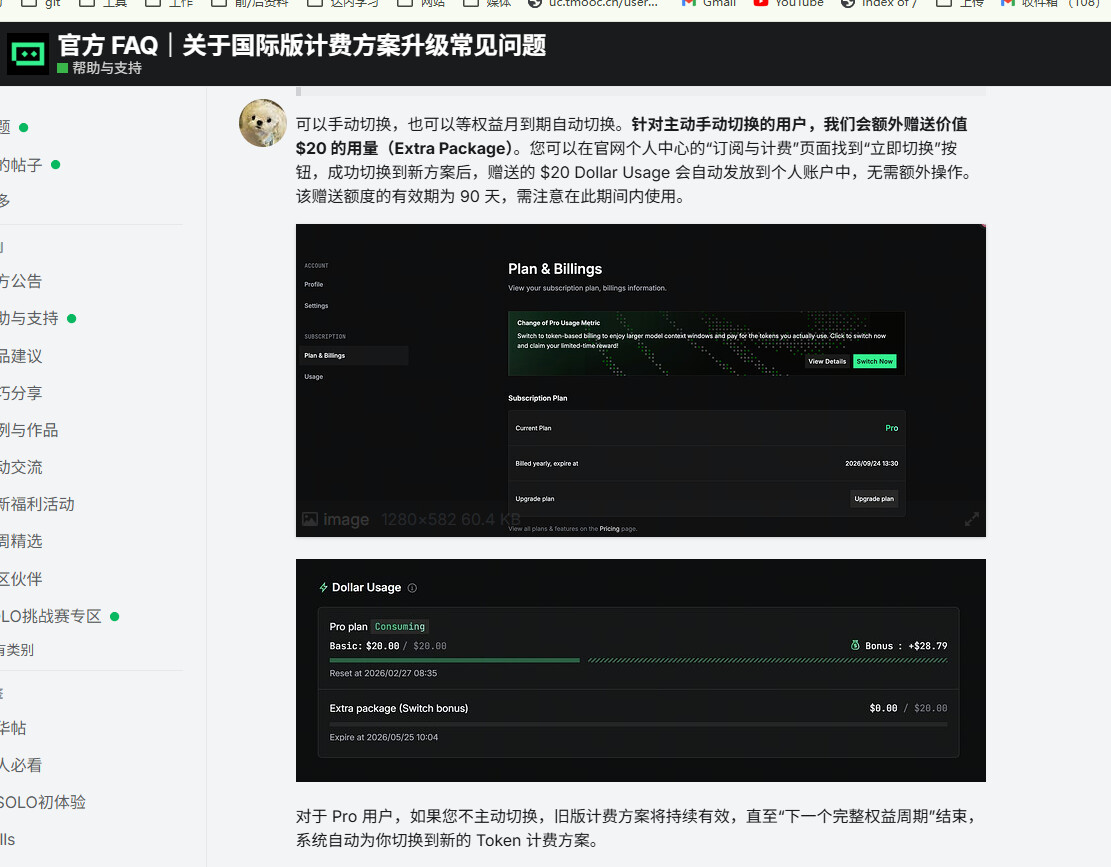Screen dimensions: 1111x867
Task: Click the 官方公告 sidebar item
Action: [21, 281]
